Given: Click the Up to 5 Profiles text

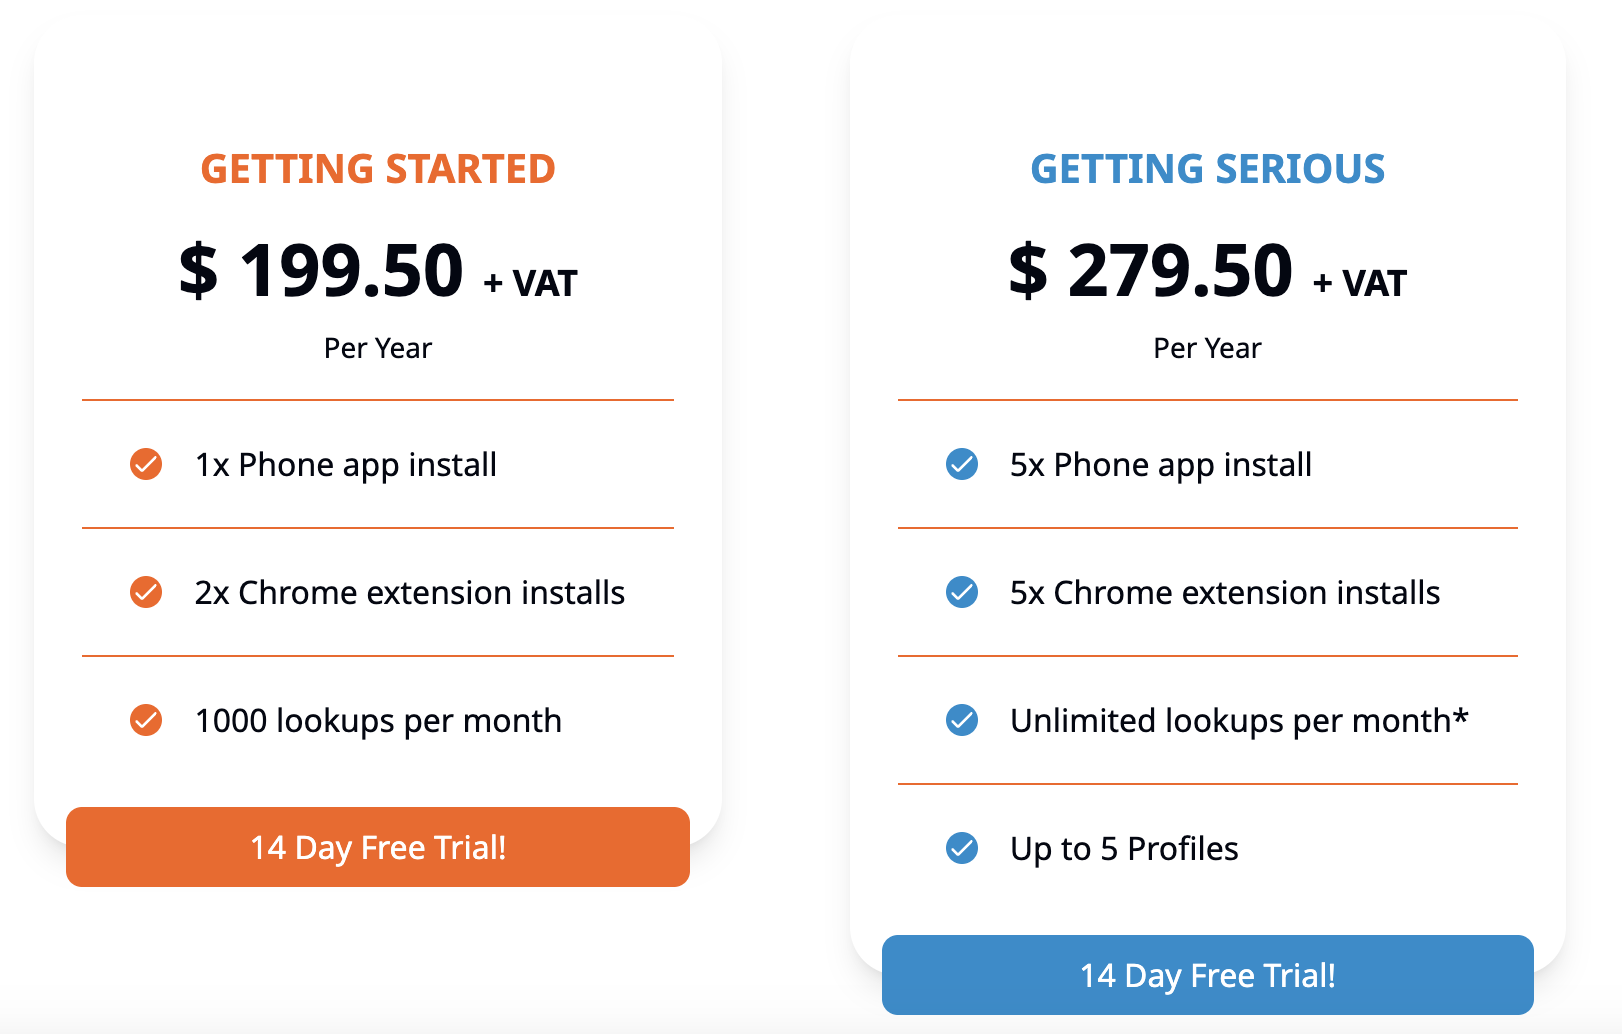Looking at the screenshot, I should pos(1124,849).
